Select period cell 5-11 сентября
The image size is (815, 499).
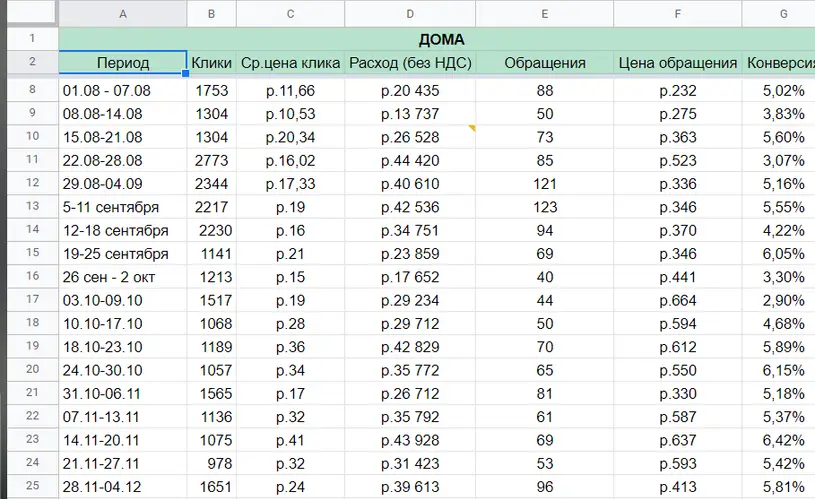click(123, 207)
